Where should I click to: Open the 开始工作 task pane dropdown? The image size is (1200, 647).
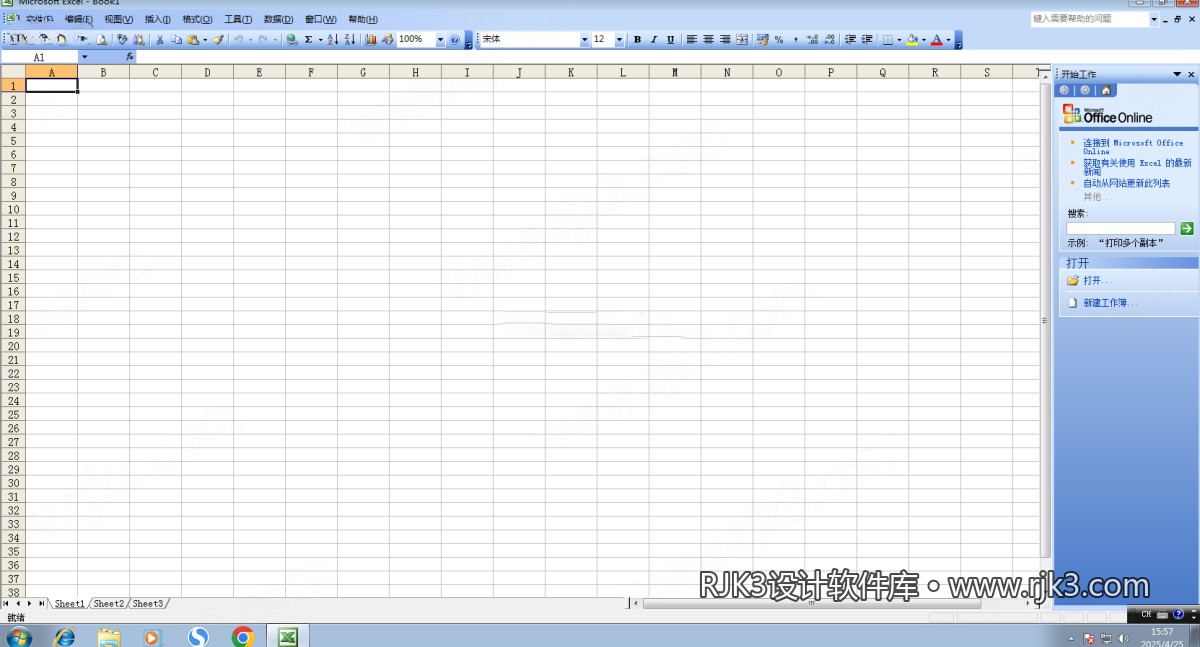(1177, 75)
